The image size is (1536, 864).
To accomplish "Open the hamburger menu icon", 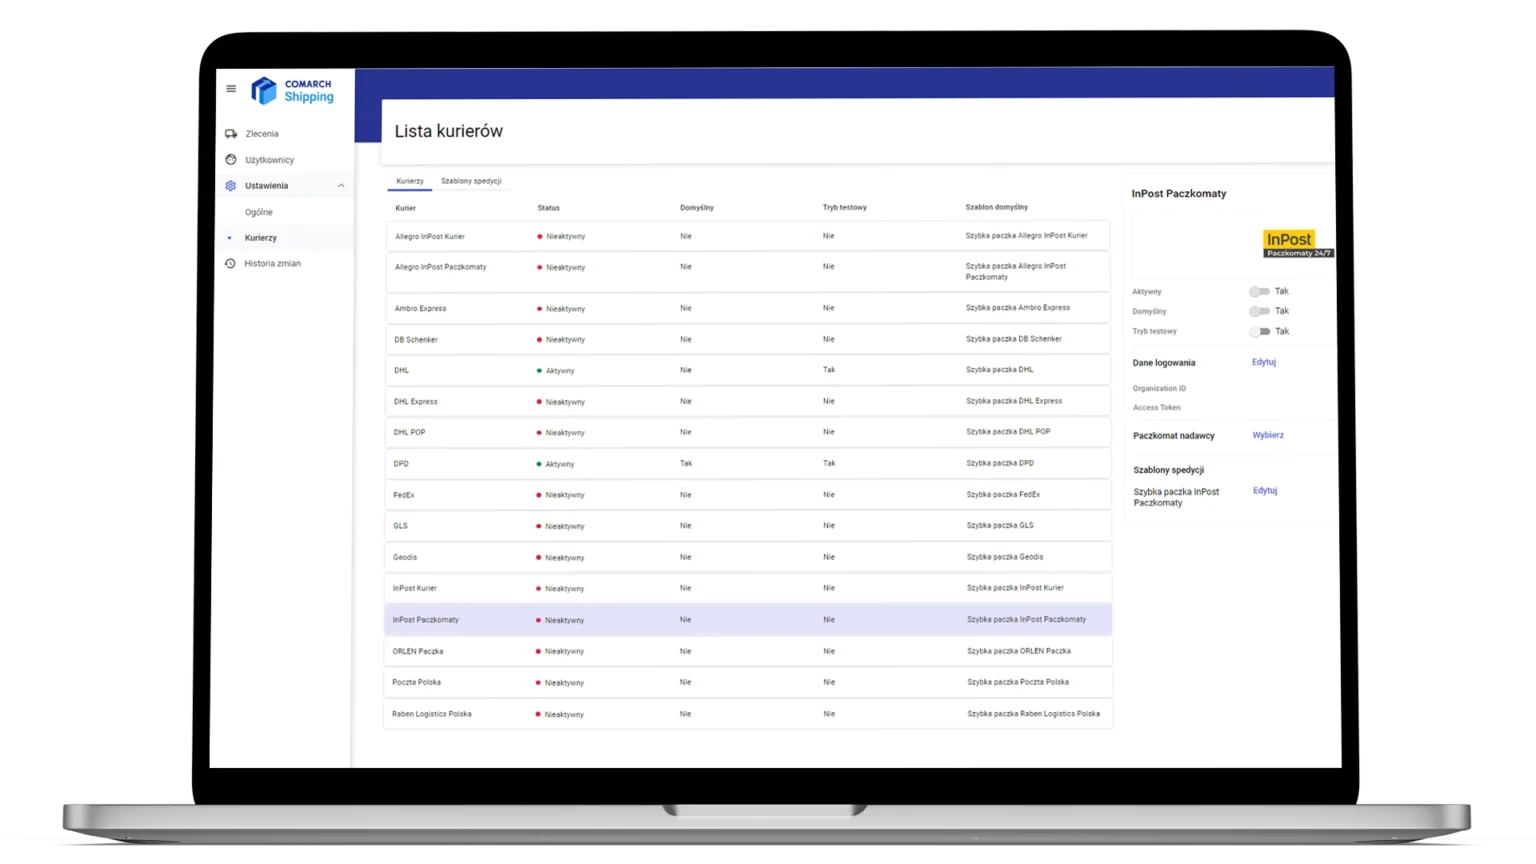I will [x=231, y=89].
